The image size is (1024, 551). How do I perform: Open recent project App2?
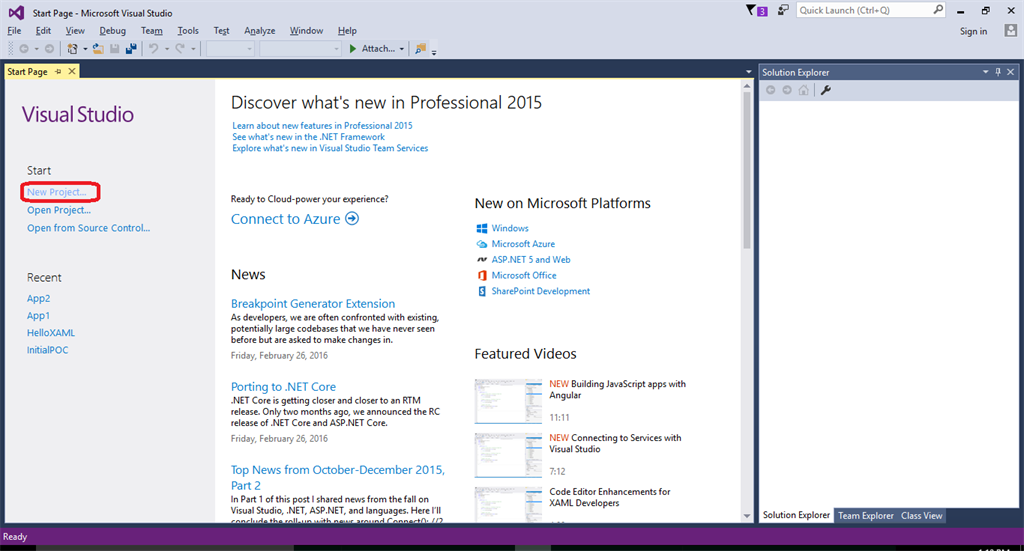pyautogui.click(x=39, y=298)
